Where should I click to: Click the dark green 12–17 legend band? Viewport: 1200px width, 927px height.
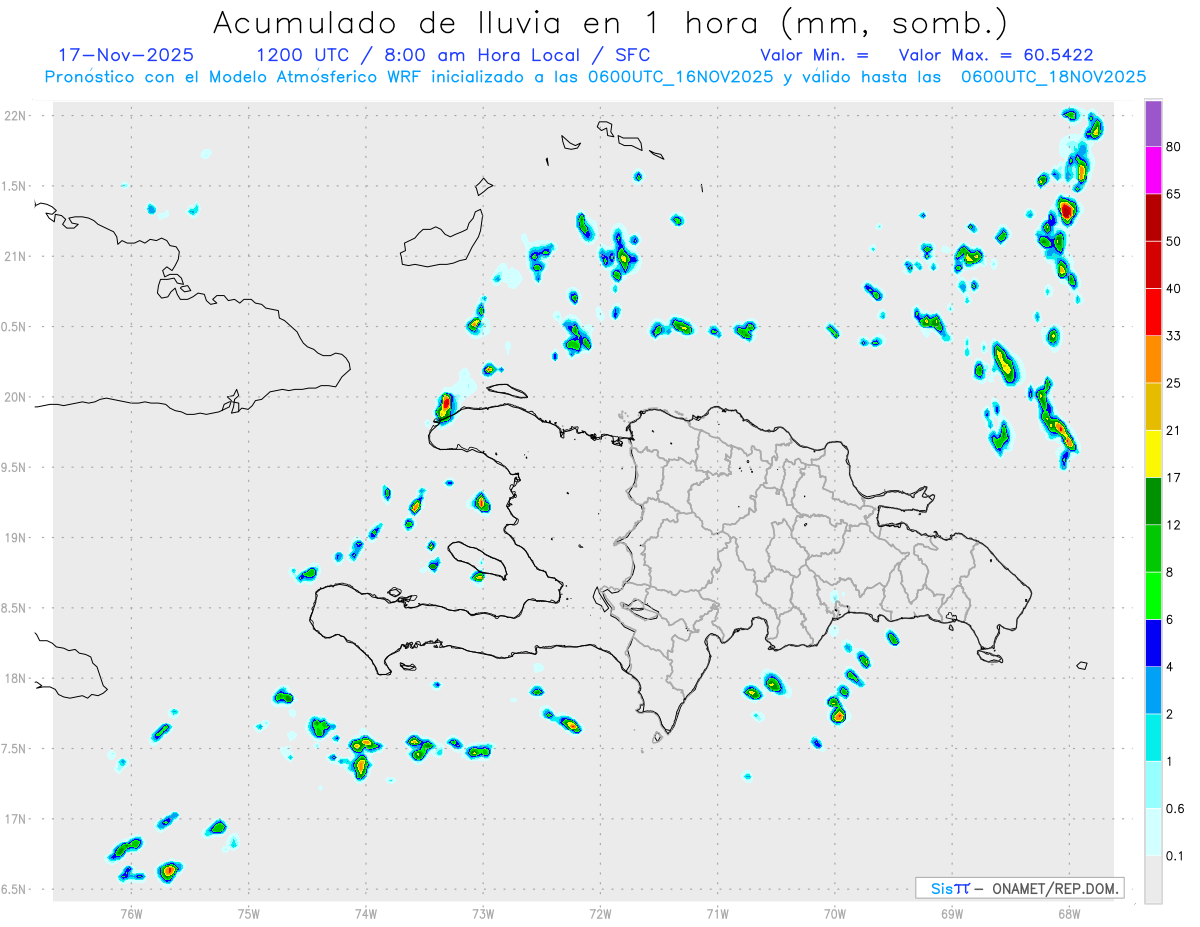click(1153, 501)
